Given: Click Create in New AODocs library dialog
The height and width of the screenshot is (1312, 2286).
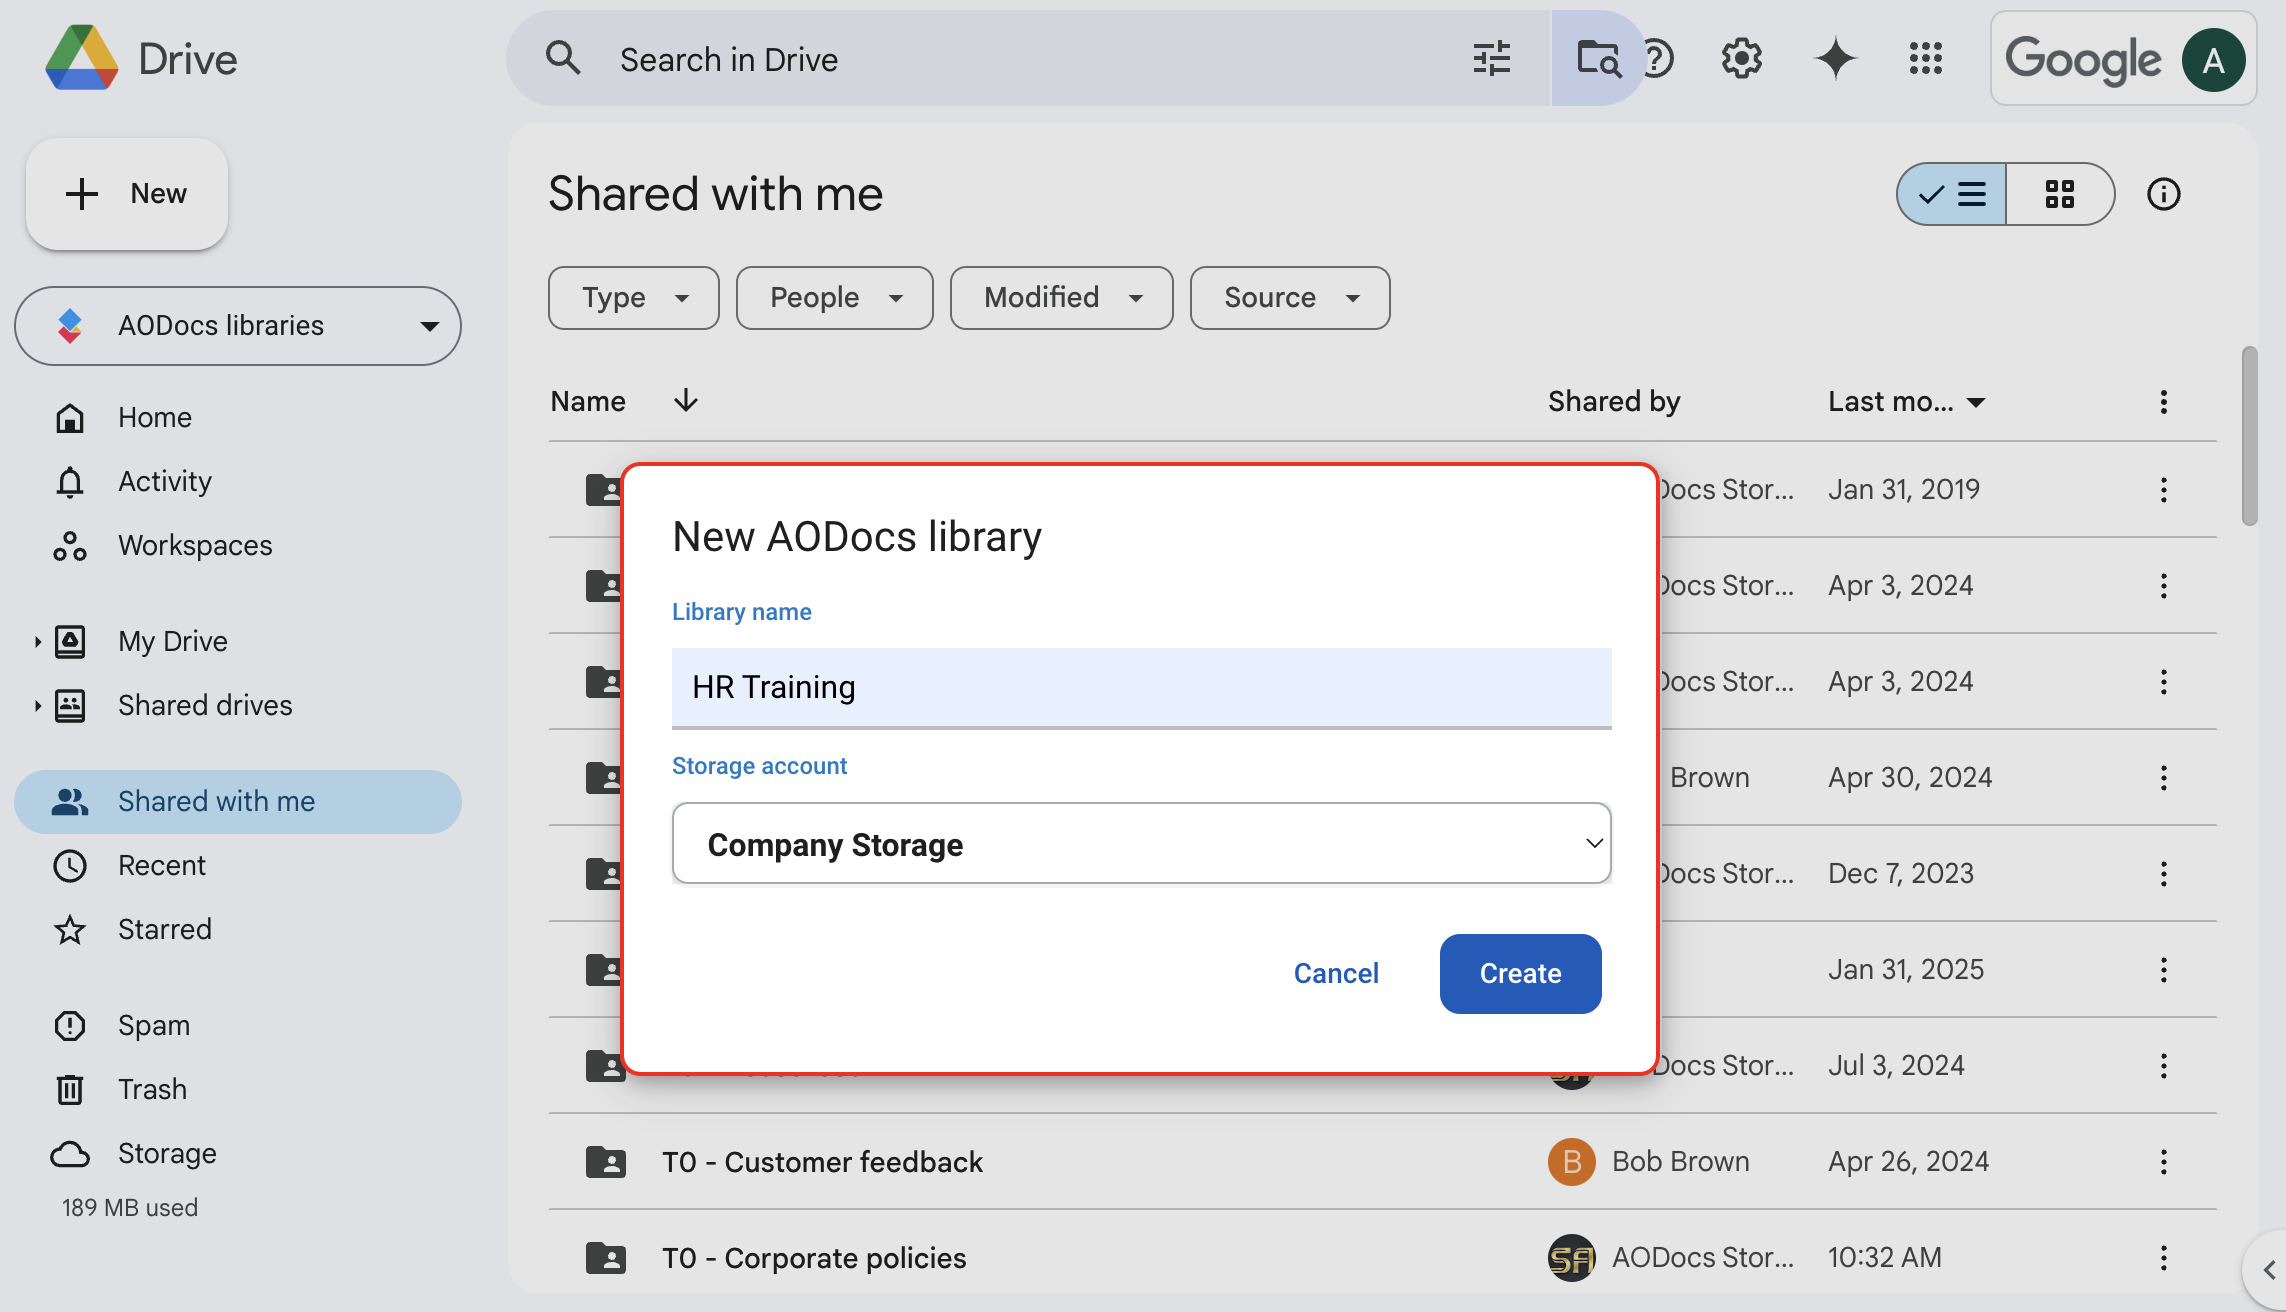Looking at the screenshot, I should tap(1520, 974).
